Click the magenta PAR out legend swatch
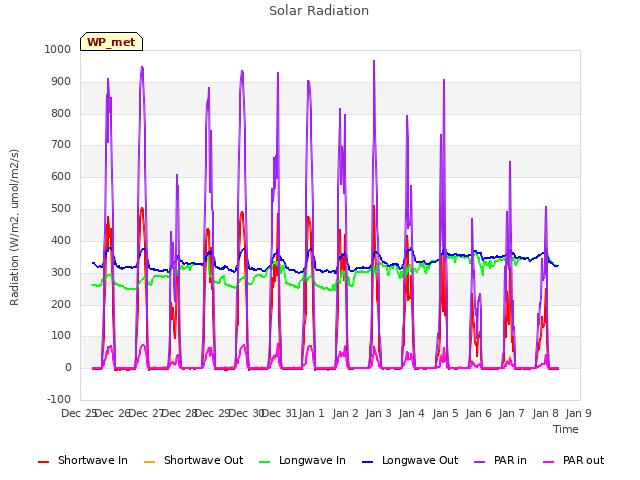 [549, 461]
